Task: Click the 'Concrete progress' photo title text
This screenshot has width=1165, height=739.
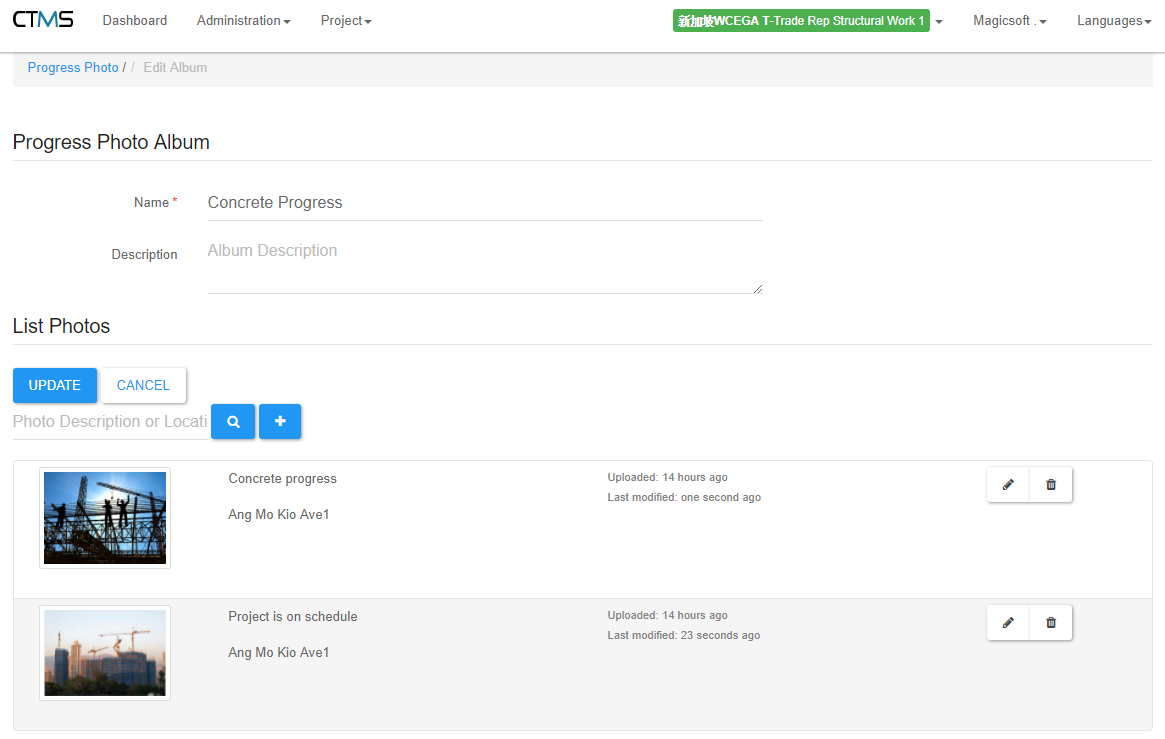Action: (282, 479)
